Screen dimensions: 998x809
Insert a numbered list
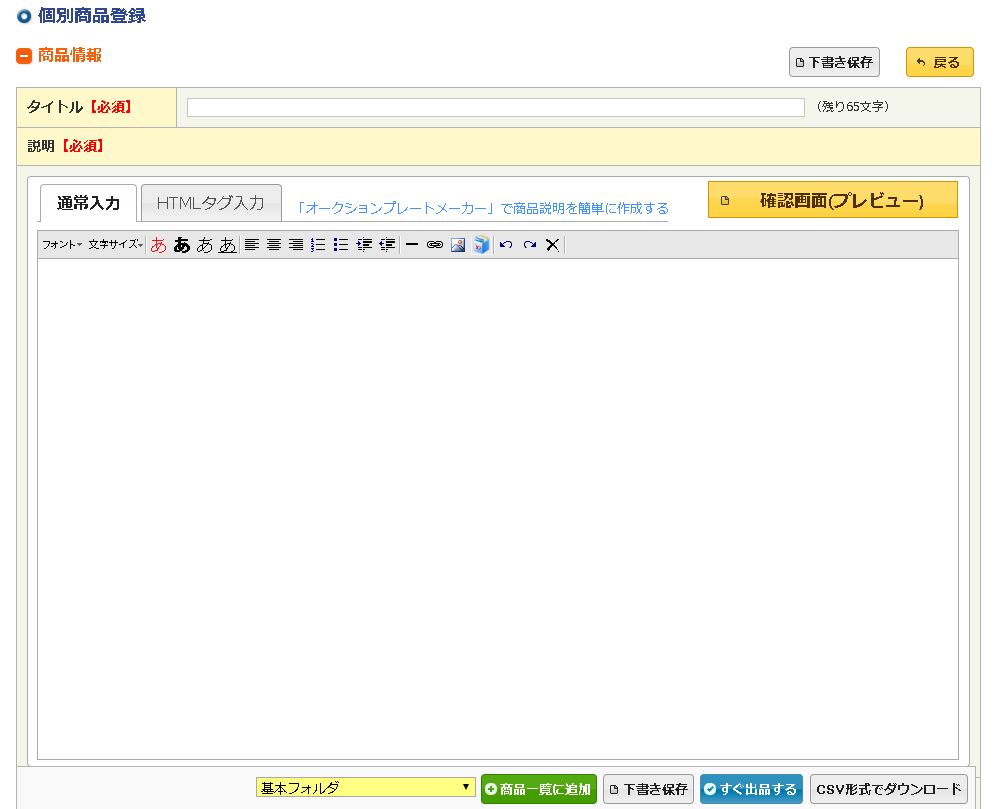(318, 245)
